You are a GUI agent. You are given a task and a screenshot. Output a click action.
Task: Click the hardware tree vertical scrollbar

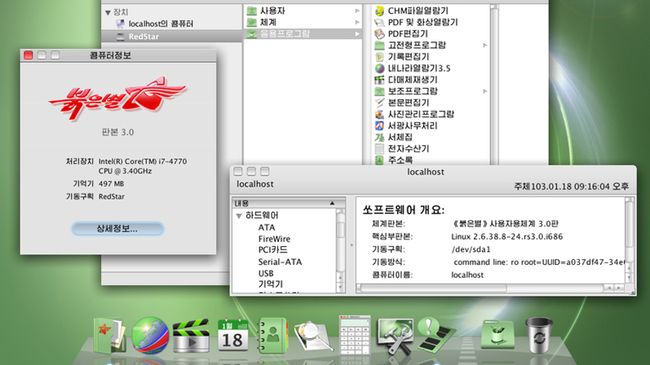pos(340,250)
